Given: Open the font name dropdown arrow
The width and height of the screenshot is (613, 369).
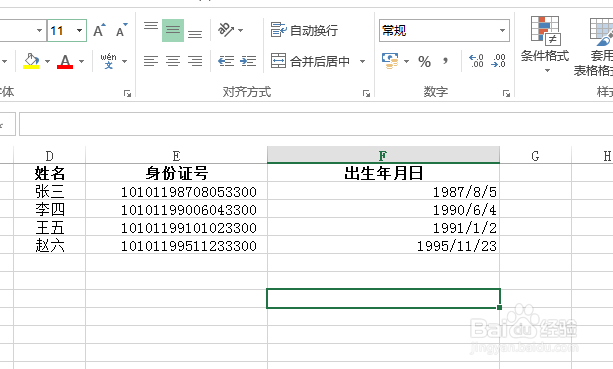Looking at the screenshot, I should (39, 30).
